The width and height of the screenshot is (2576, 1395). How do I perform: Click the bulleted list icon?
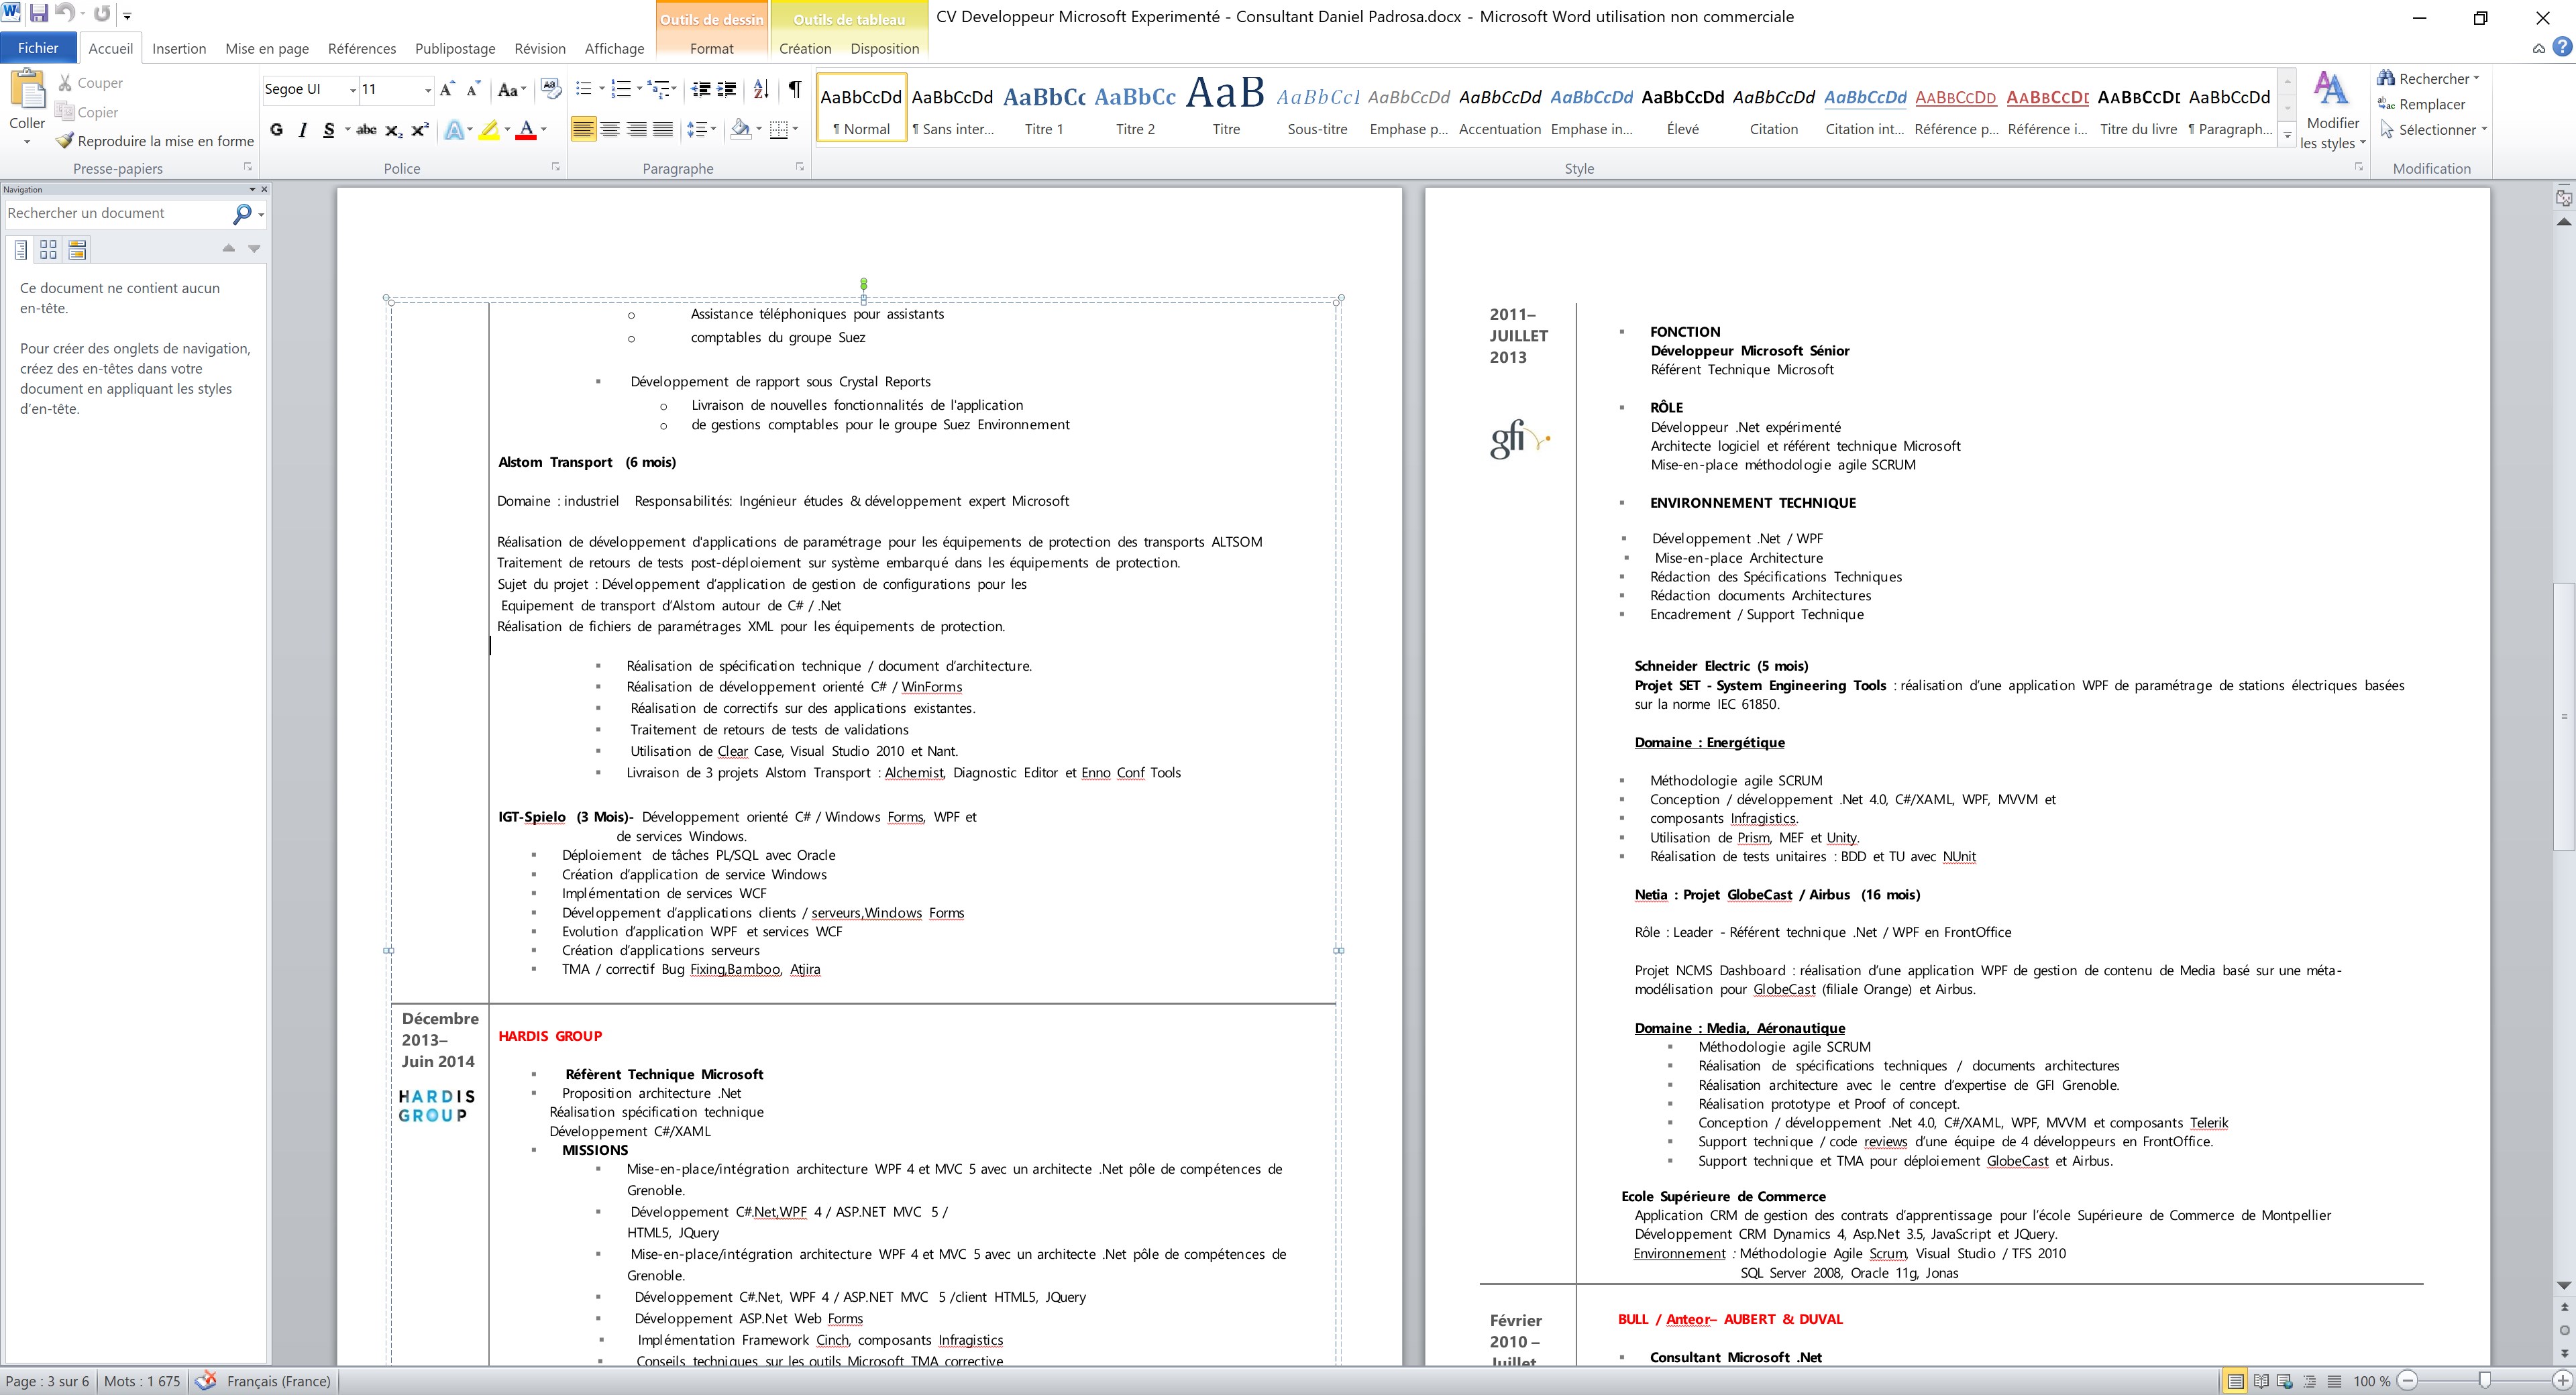click(584, 89)
